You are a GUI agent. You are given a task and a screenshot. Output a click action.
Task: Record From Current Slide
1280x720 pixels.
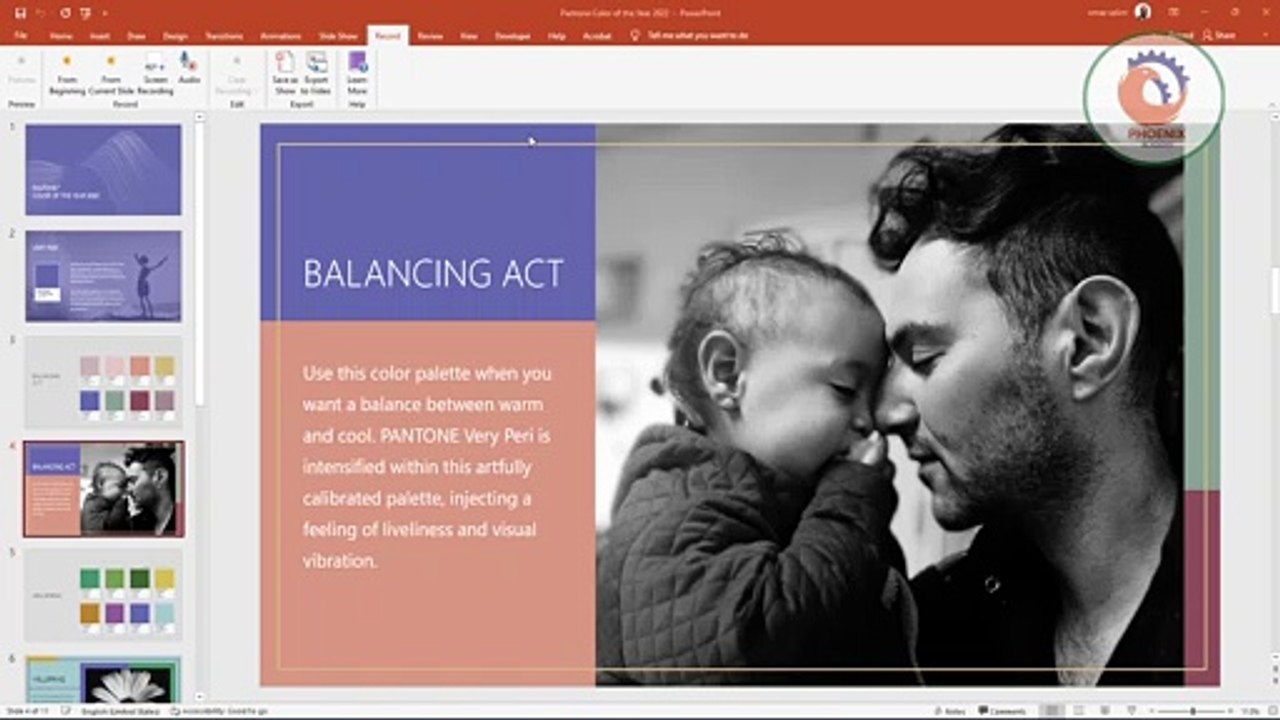coord(111,74)
